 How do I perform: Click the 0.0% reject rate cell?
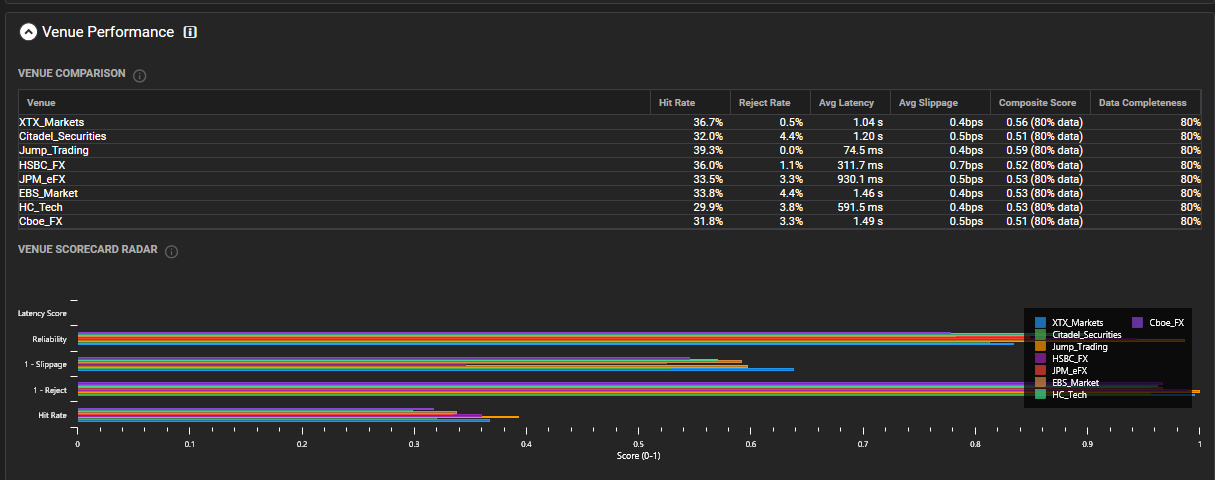(770, 150)
